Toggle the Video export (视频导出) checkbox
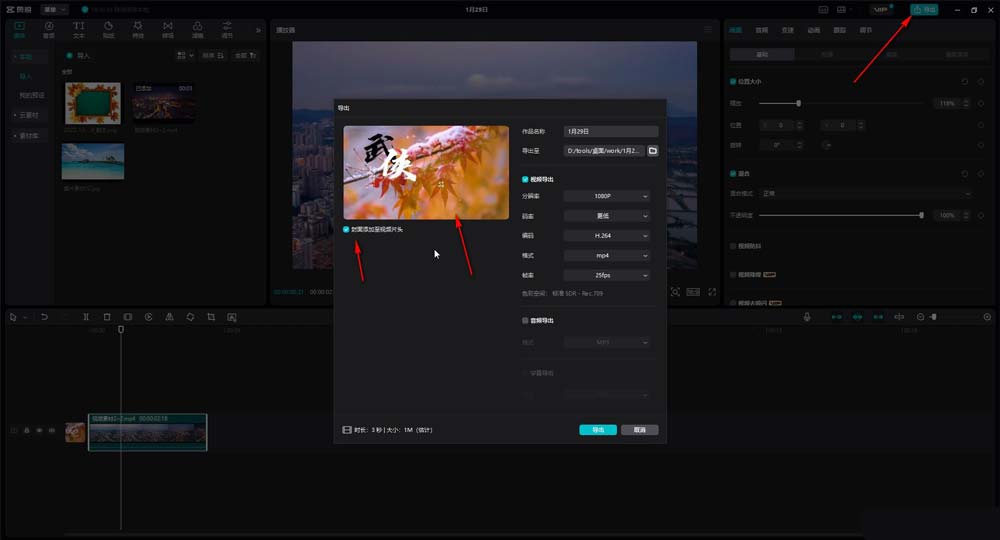The image size is (1000, 540). [x=526, y=179]
